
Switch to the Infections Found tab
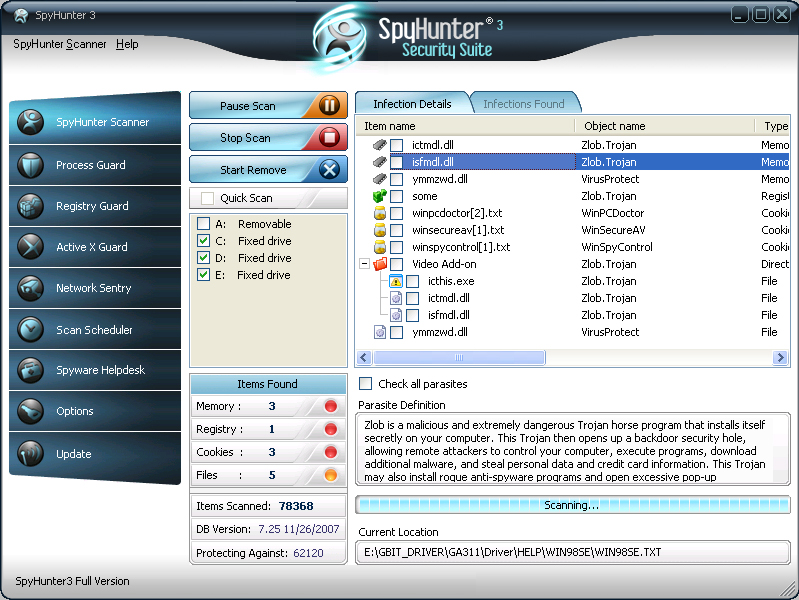523,104
